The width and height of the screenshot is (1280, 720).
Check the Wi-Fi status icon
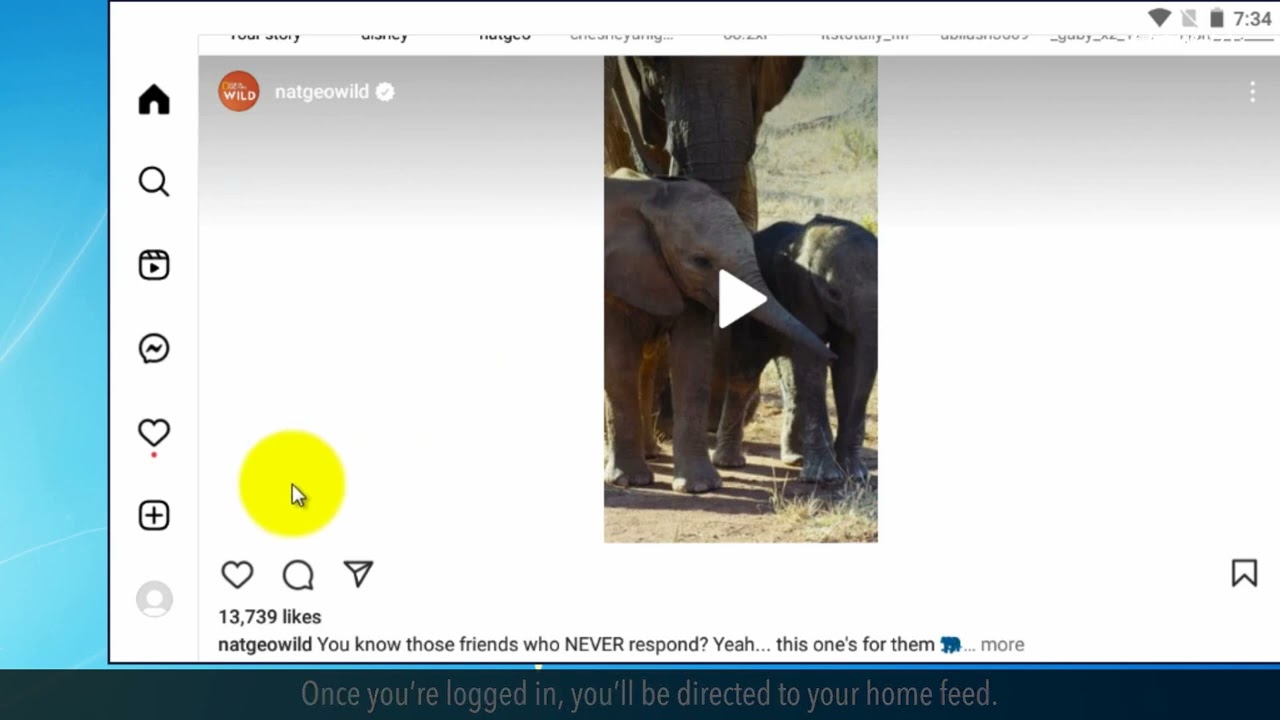1160,18
